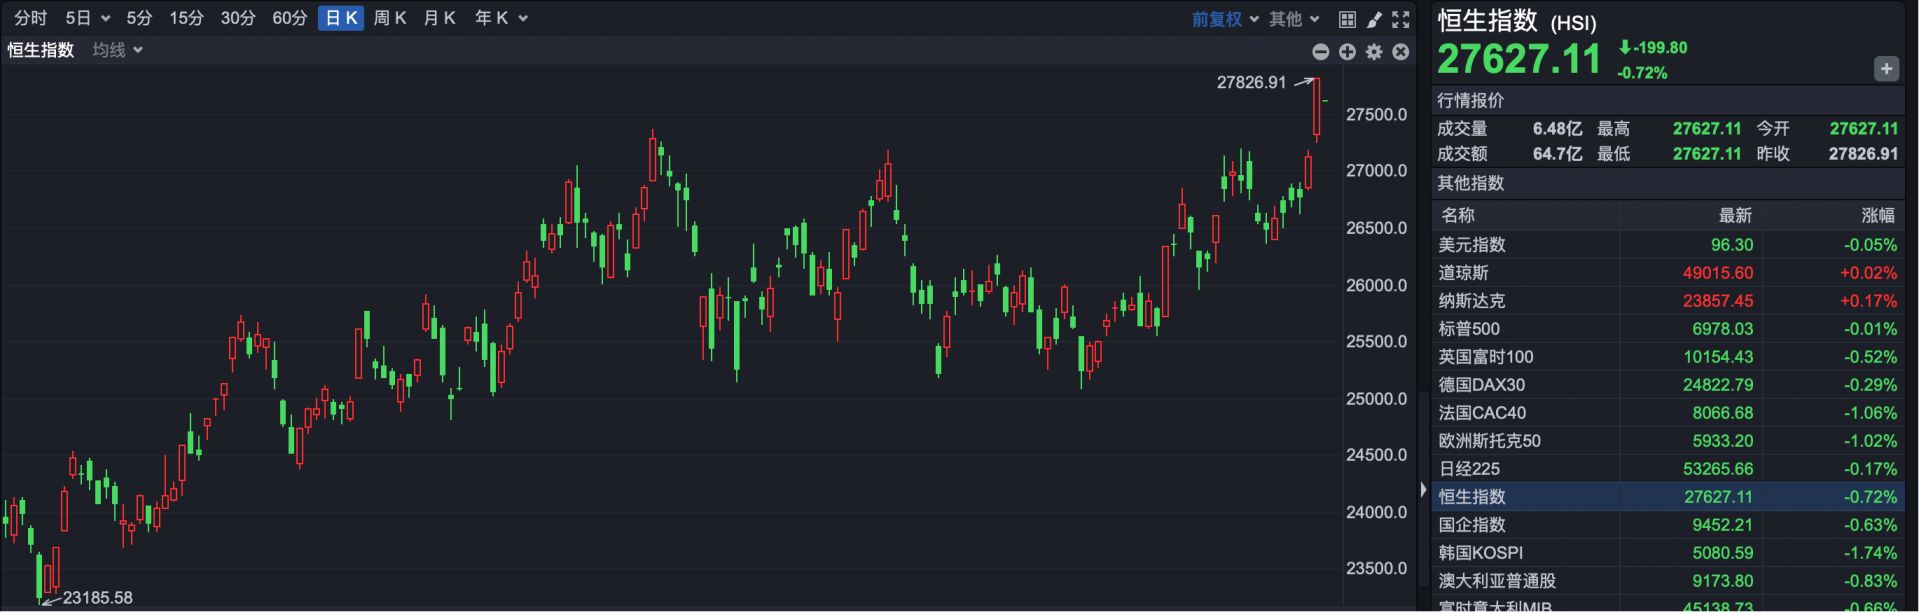Close the chart panel X icon
The image size is (1919, 612).
pyautogui.click(x=1401, y=52)
